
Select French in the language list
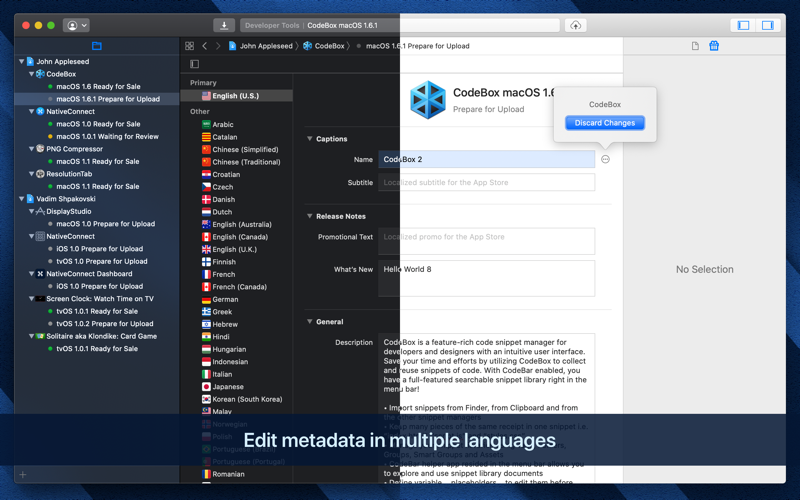click(x=224, y=274)
